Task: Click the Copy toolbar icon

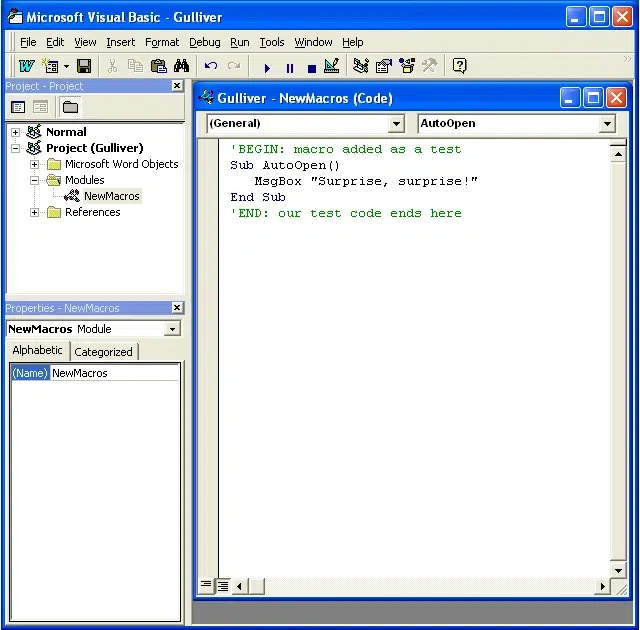Action: click(x=135, y=66)
